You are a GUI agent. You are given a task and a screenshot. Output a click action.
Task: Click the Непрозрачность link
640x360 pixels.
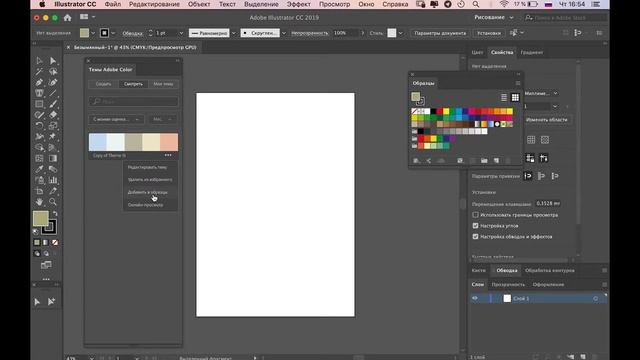coord(309,33)
